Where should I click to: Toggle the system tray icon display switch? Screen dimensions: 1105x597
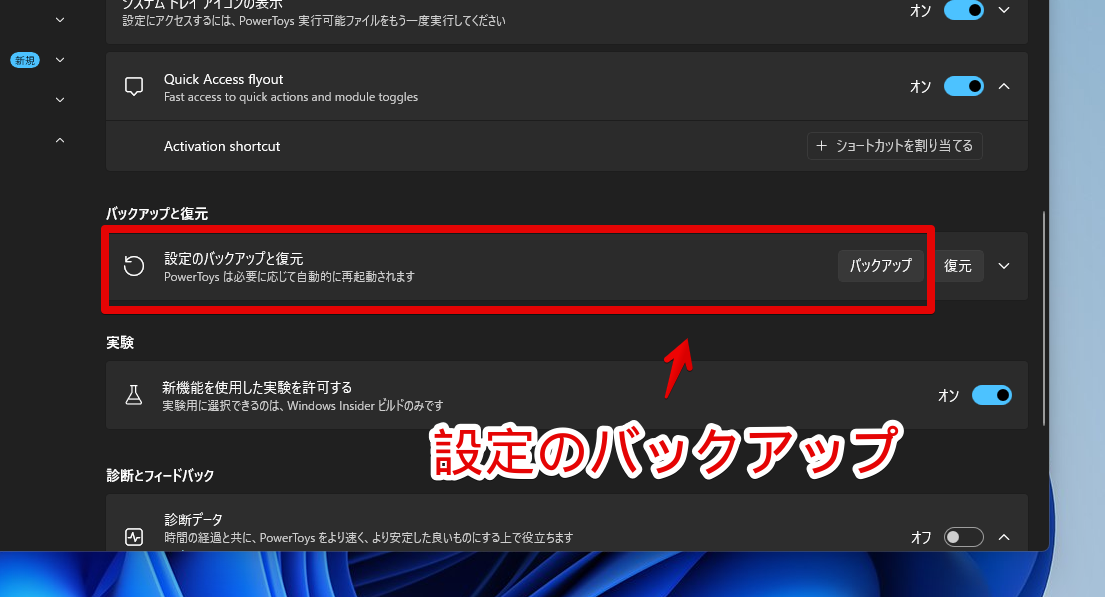(x=963, y=10)
